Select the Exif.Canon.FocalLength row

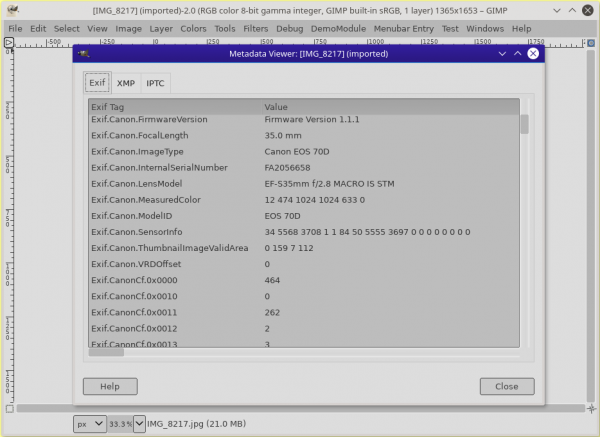pos(304,135)
